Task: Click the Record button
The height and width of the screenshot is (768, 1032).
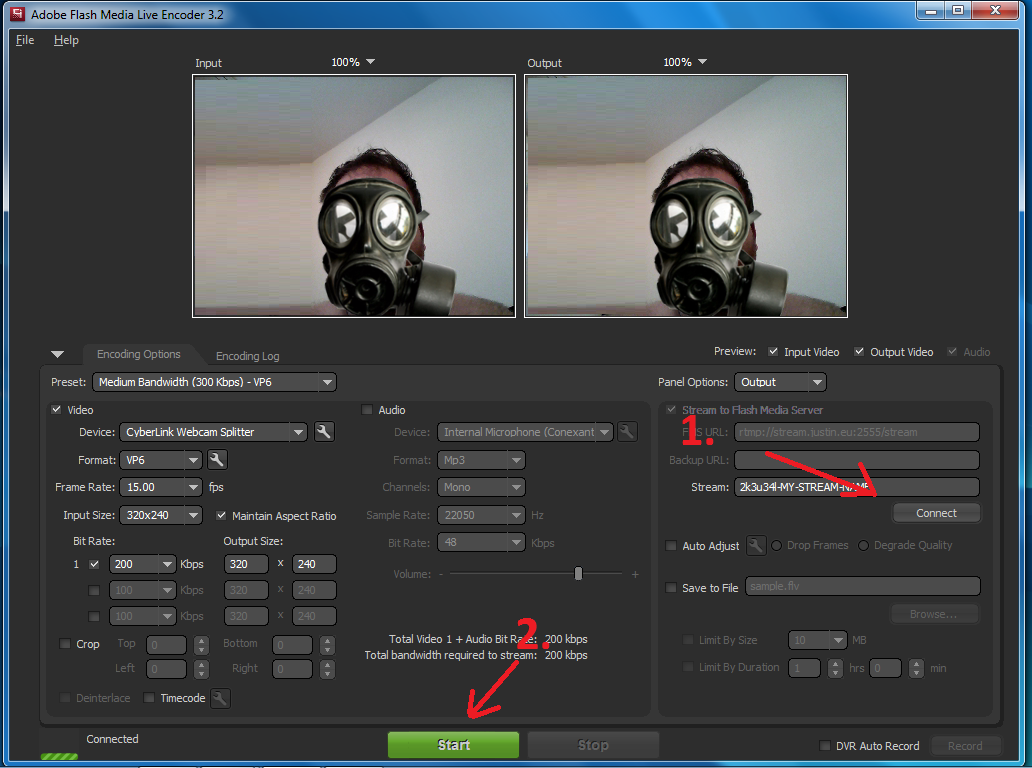Action: point(965,746)
